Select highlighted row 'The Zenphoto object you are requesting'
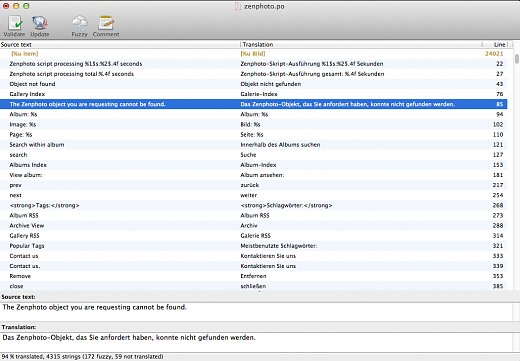Viewport: 520px width, 361px height. coord(254,104)
